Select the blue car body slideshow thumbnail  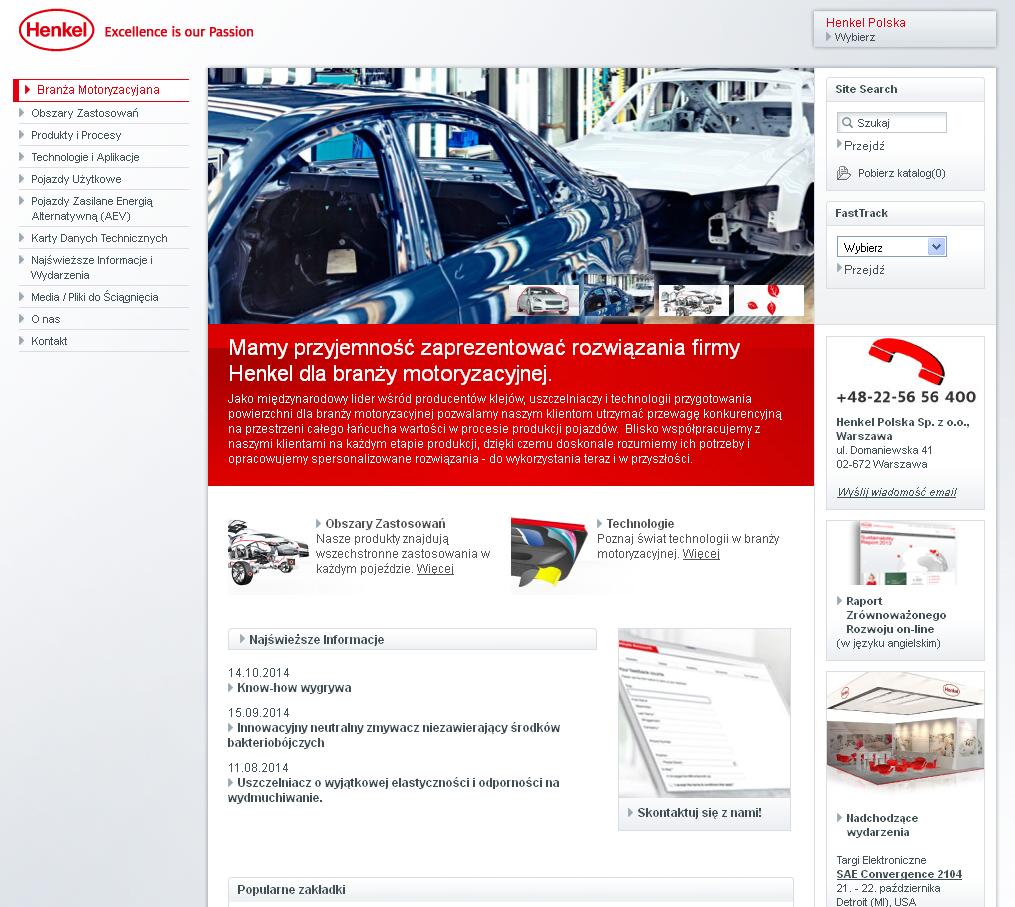619,296
